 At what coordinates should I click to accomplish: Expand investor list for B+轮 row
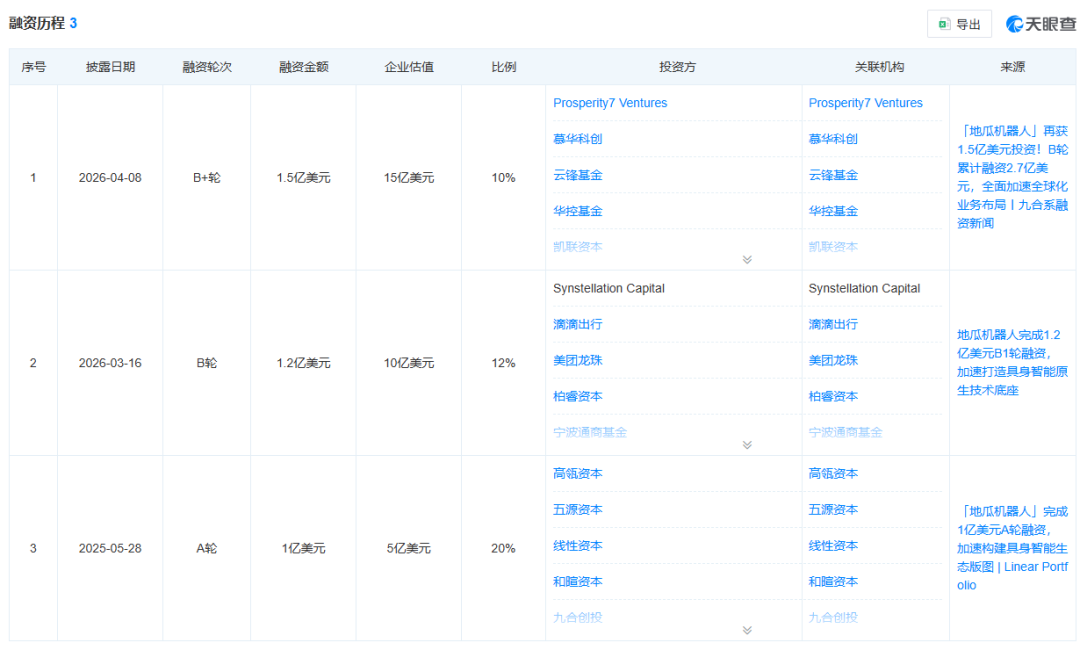(x=746, y=260)
